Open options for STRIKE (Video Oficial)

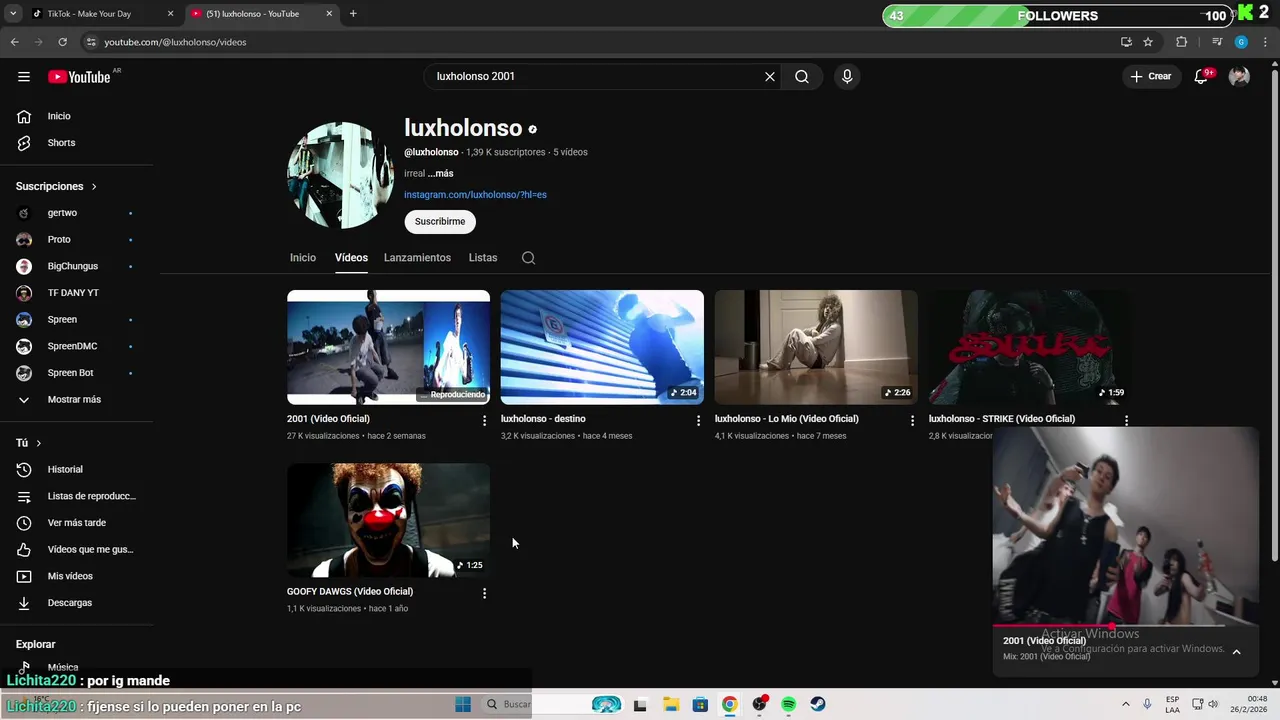pyautogui.click(x=1126, y=421)
